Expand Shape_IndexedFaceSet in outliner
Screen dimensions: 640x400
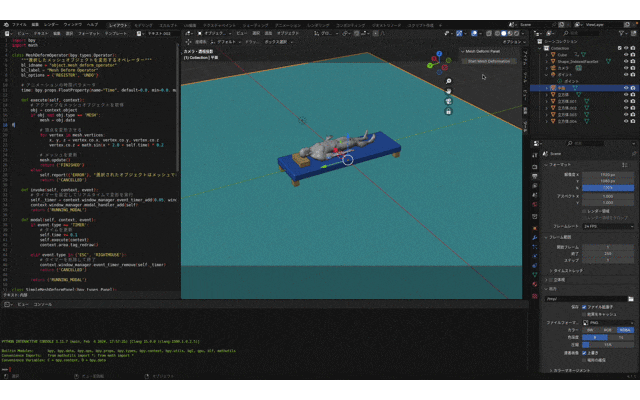coord(547,61)
